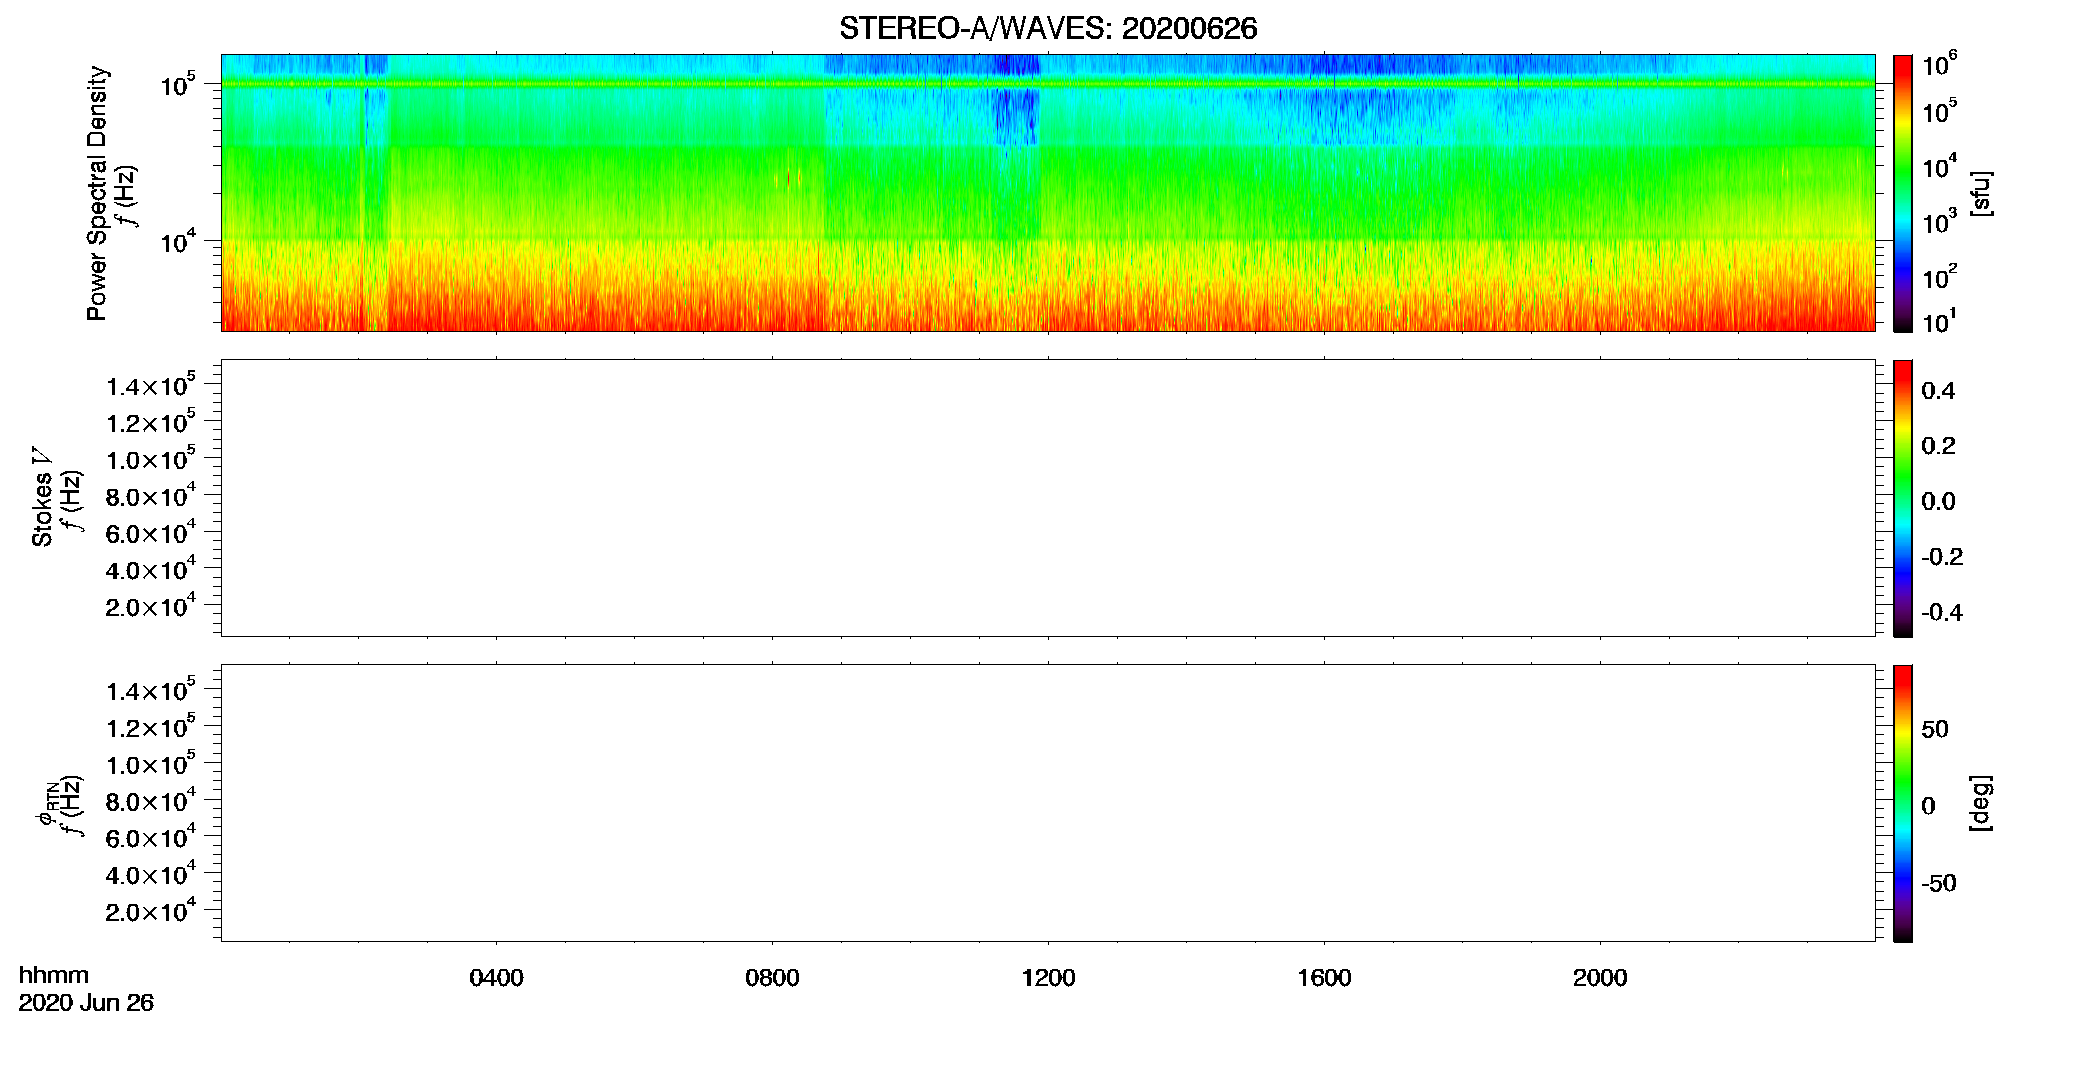Click the STEREO-A/WAVES: 20200626 plot title
The width and height of the screenshot is (2096, 1080).
pyautogui.click(x=1048, y=29)
